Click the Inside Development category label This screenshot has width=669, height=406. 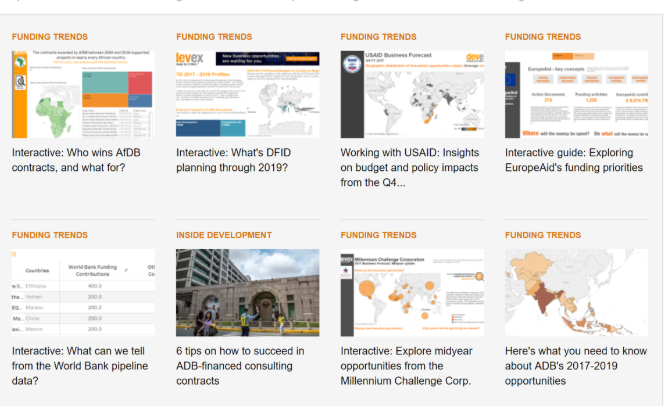click(x=224, y=235)
